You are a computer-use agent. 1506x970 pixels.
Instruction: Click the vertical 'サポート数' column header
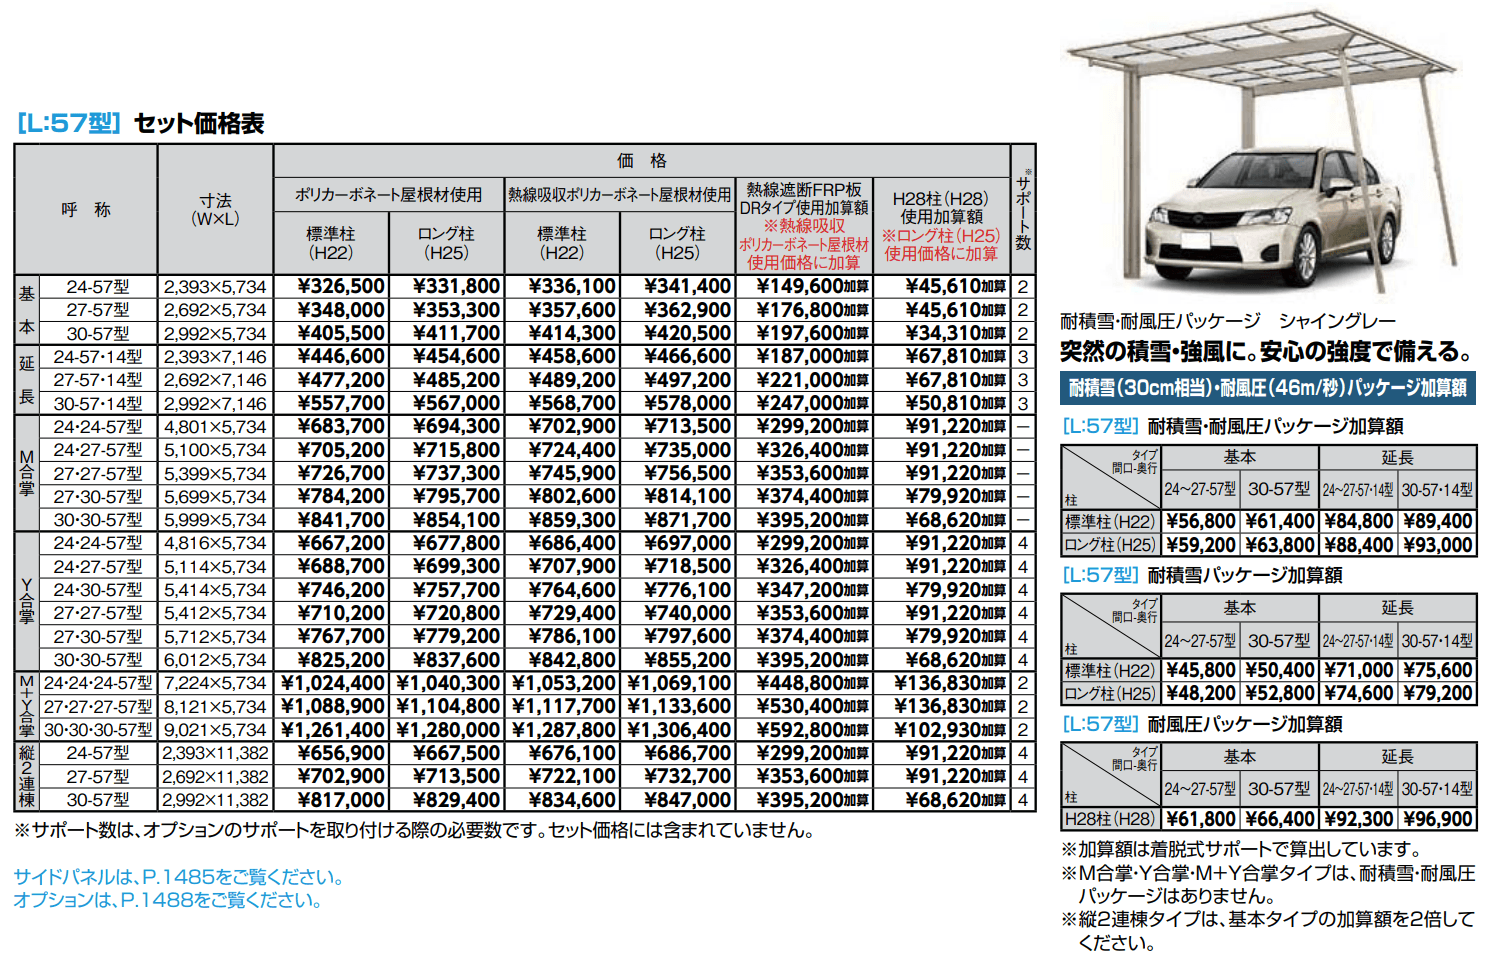tap(1023, 210)
